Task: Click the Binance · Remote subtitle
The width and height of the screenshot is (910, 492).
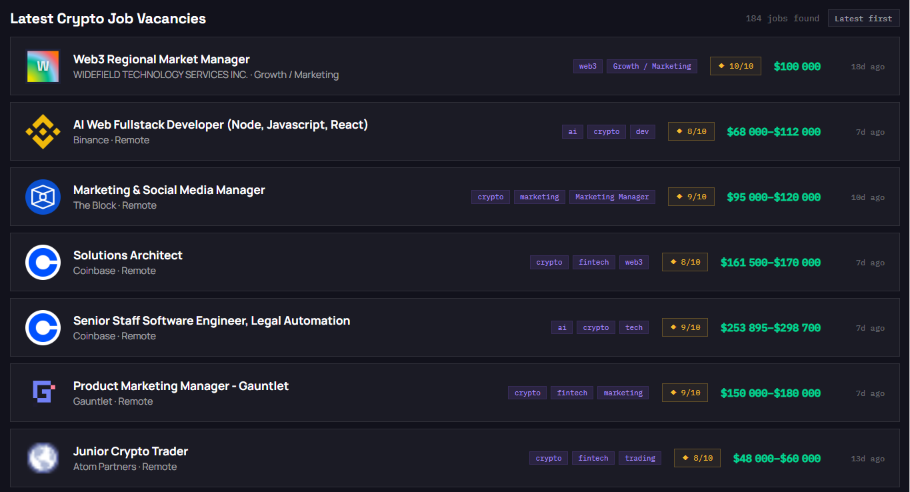Action: tap(111, 140)
